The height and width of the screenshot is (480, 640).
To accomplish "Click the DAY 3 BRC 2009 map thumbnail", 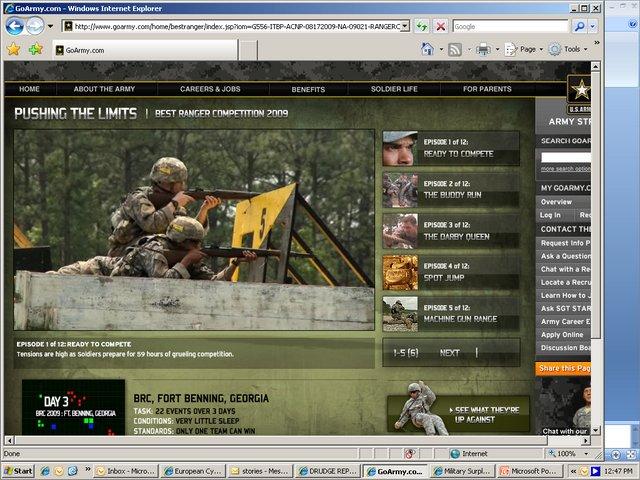I will pos(73,407).
